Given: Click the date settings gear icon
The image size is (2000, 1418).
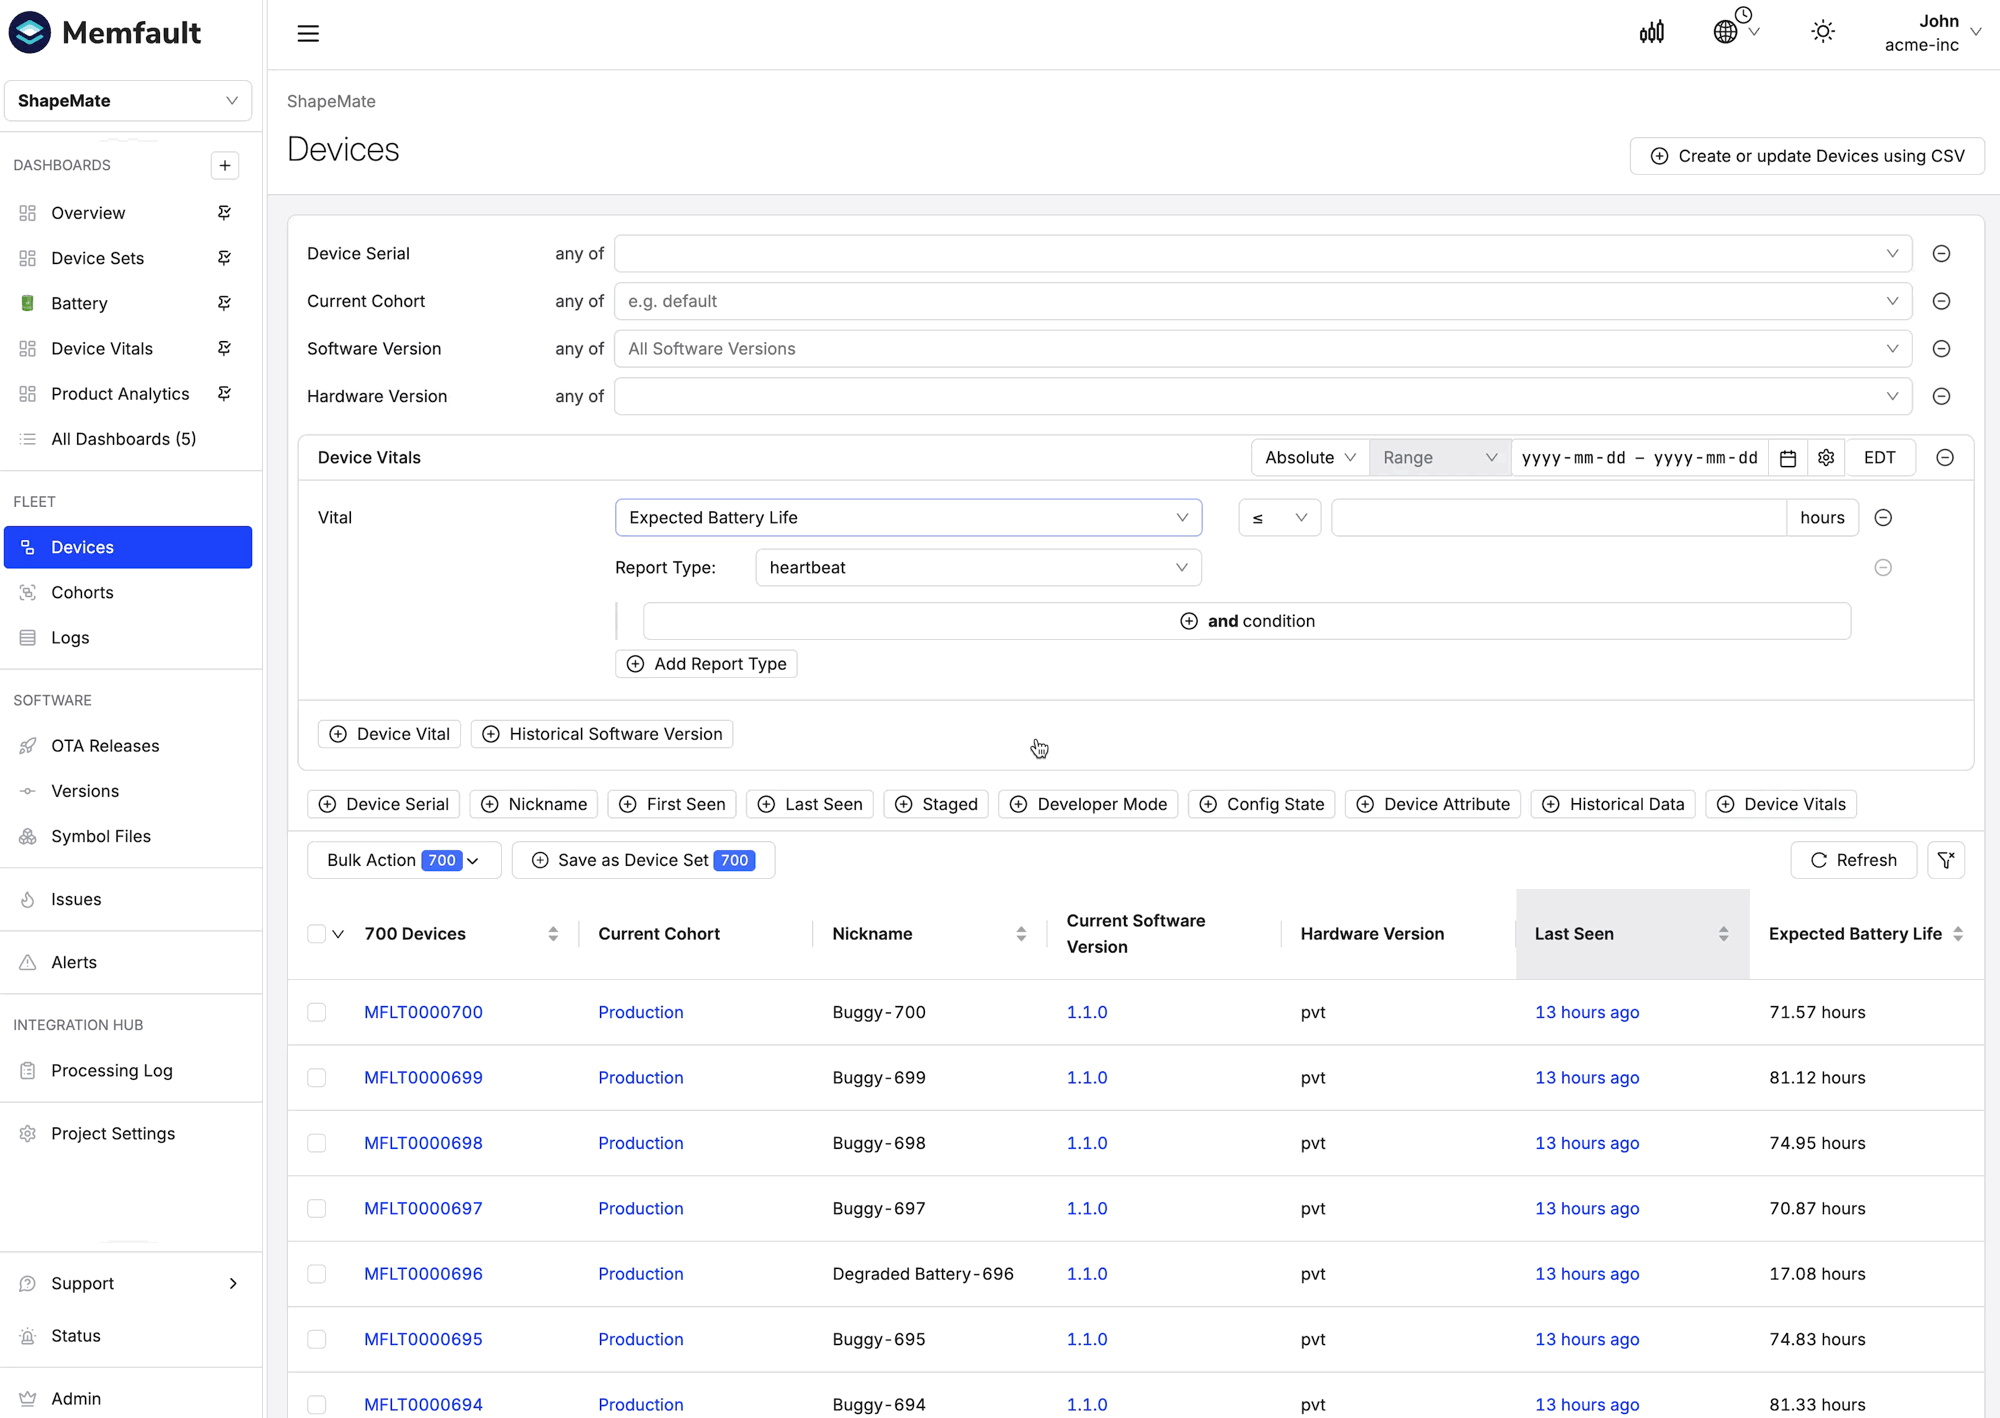Looking at the screenshot, I should [x=1826, y=458].
